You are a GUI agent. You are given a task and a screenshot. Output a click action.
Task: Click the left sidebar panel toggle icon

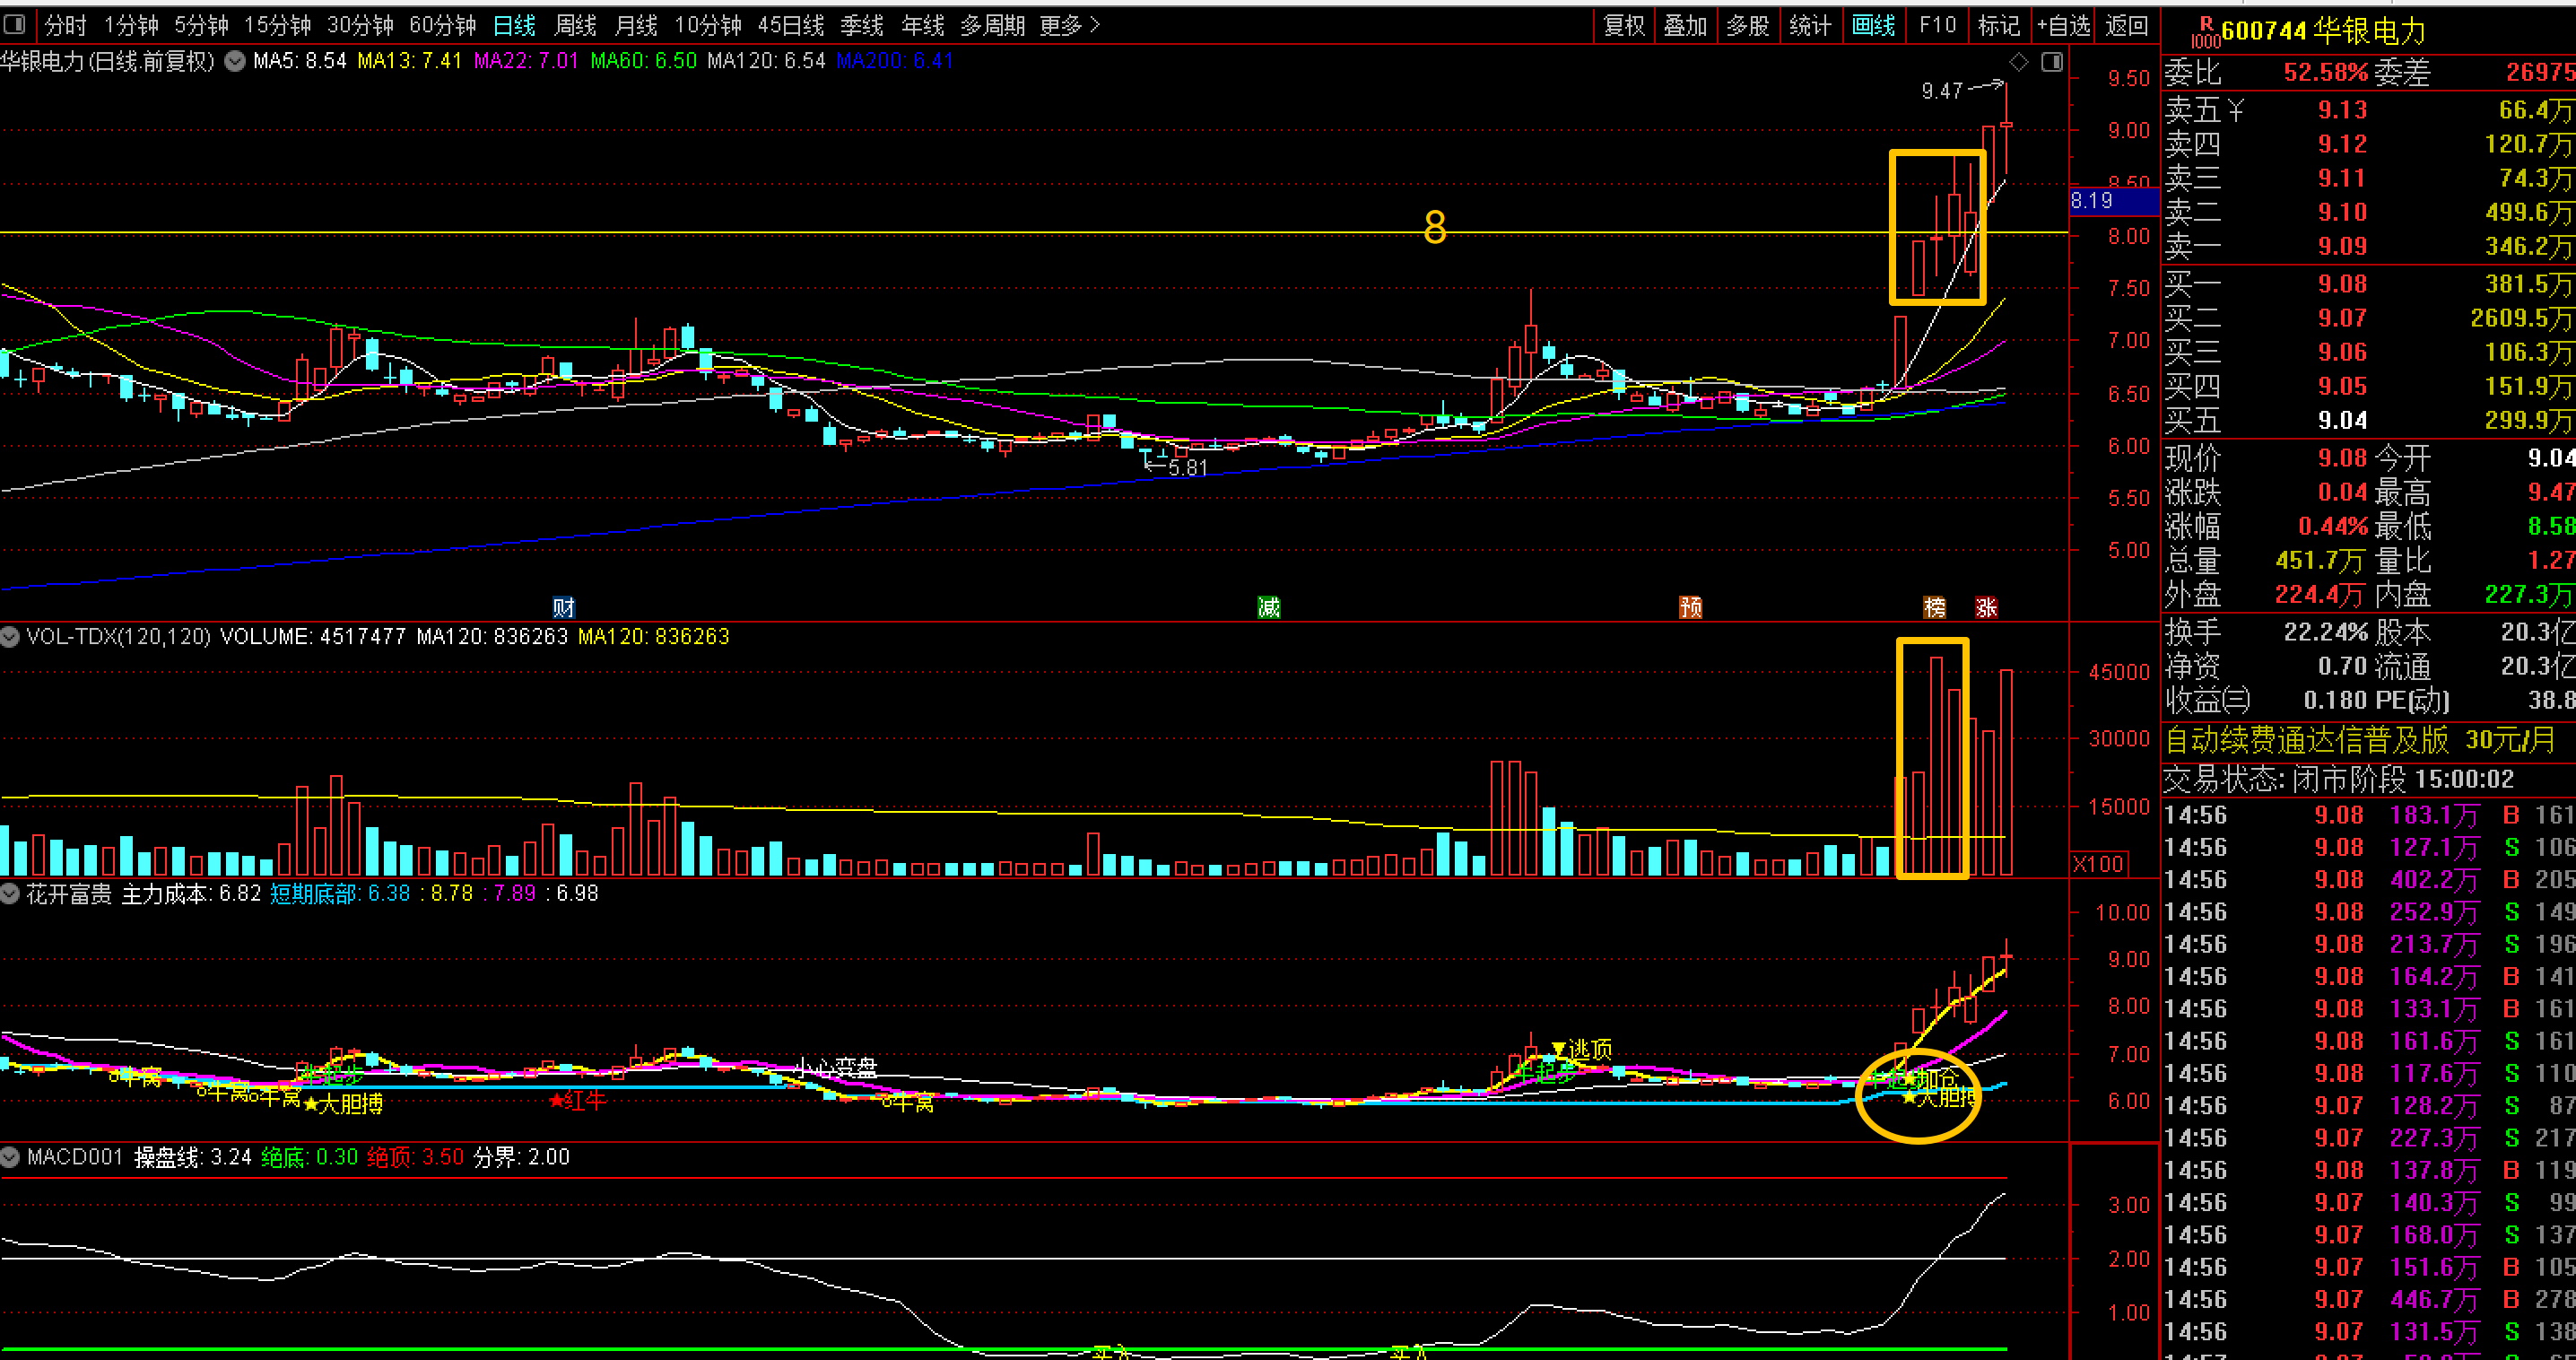[x=15, y=24]
